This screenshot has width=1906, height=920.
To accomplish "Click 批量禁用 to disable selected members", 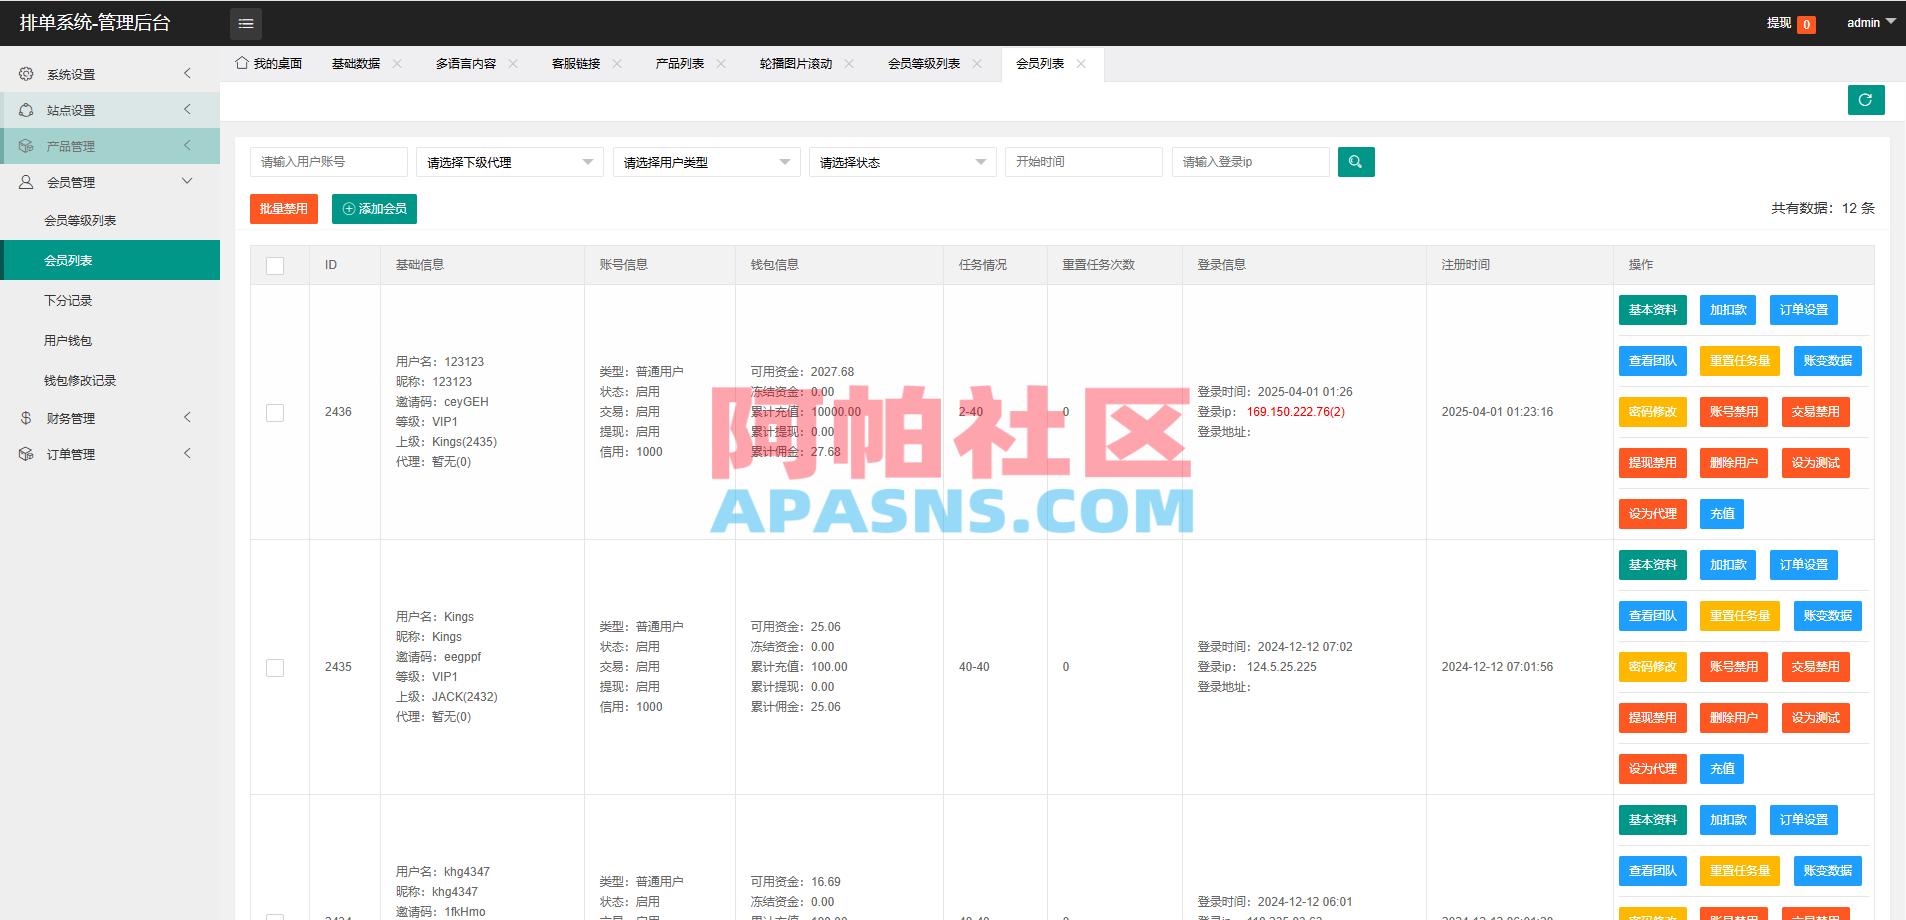I will point(283,209).
